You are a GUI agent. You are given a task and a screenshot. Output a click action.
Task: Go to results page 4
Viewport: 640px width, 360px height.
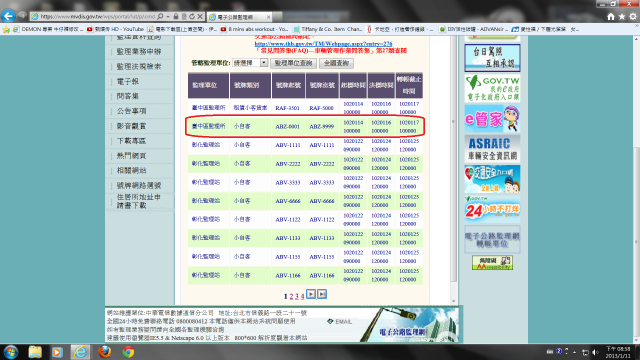coord(302,296)
